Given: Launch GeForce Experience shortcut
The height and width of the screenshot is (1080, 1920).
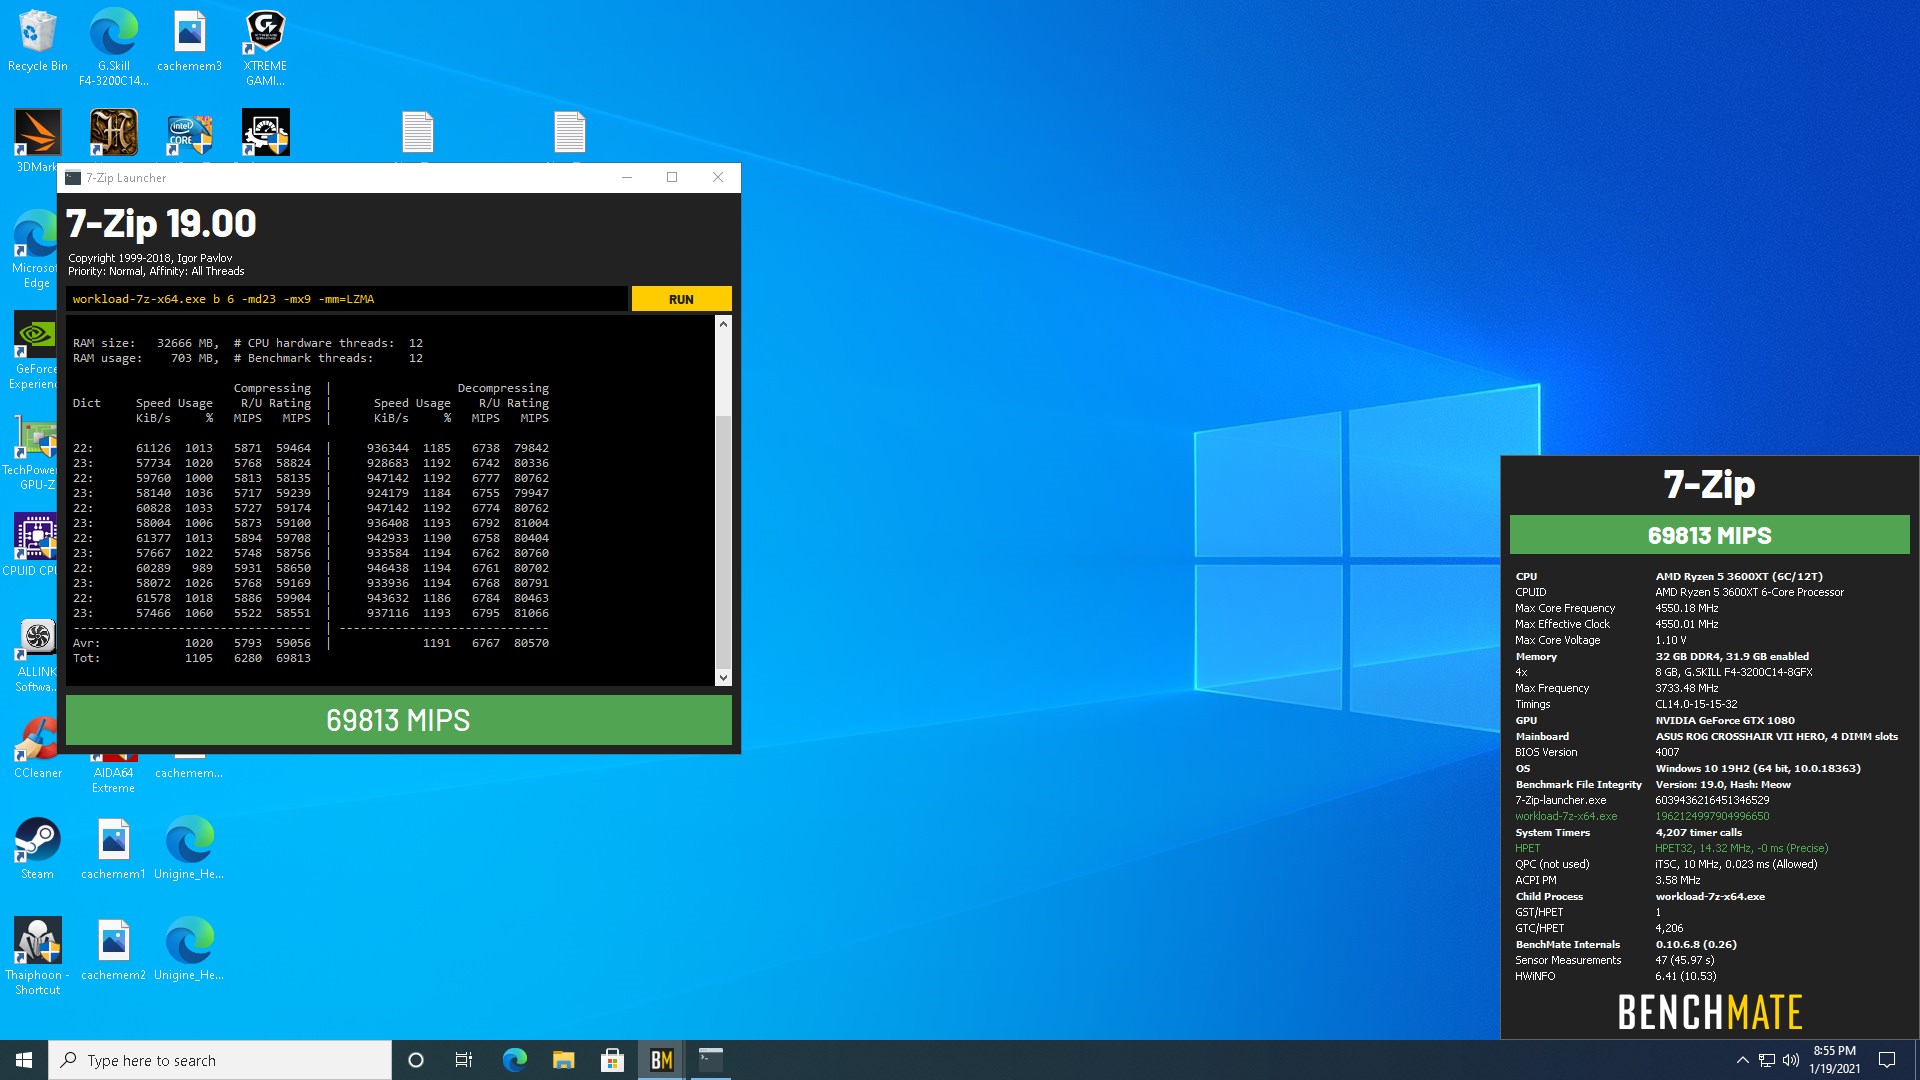Looking at the screenshot, I should (x=36, y=350).
